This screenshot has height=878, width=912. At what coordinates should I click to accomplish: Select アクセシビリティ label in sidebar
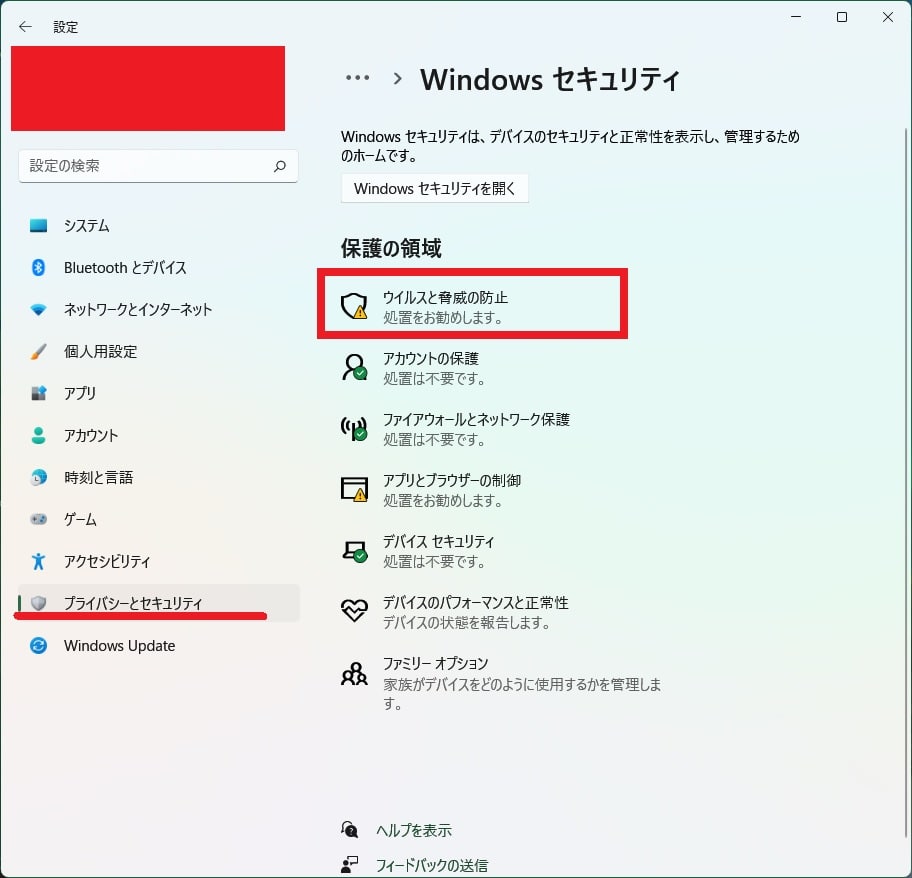pyautogui.click(x=107, y=561)
